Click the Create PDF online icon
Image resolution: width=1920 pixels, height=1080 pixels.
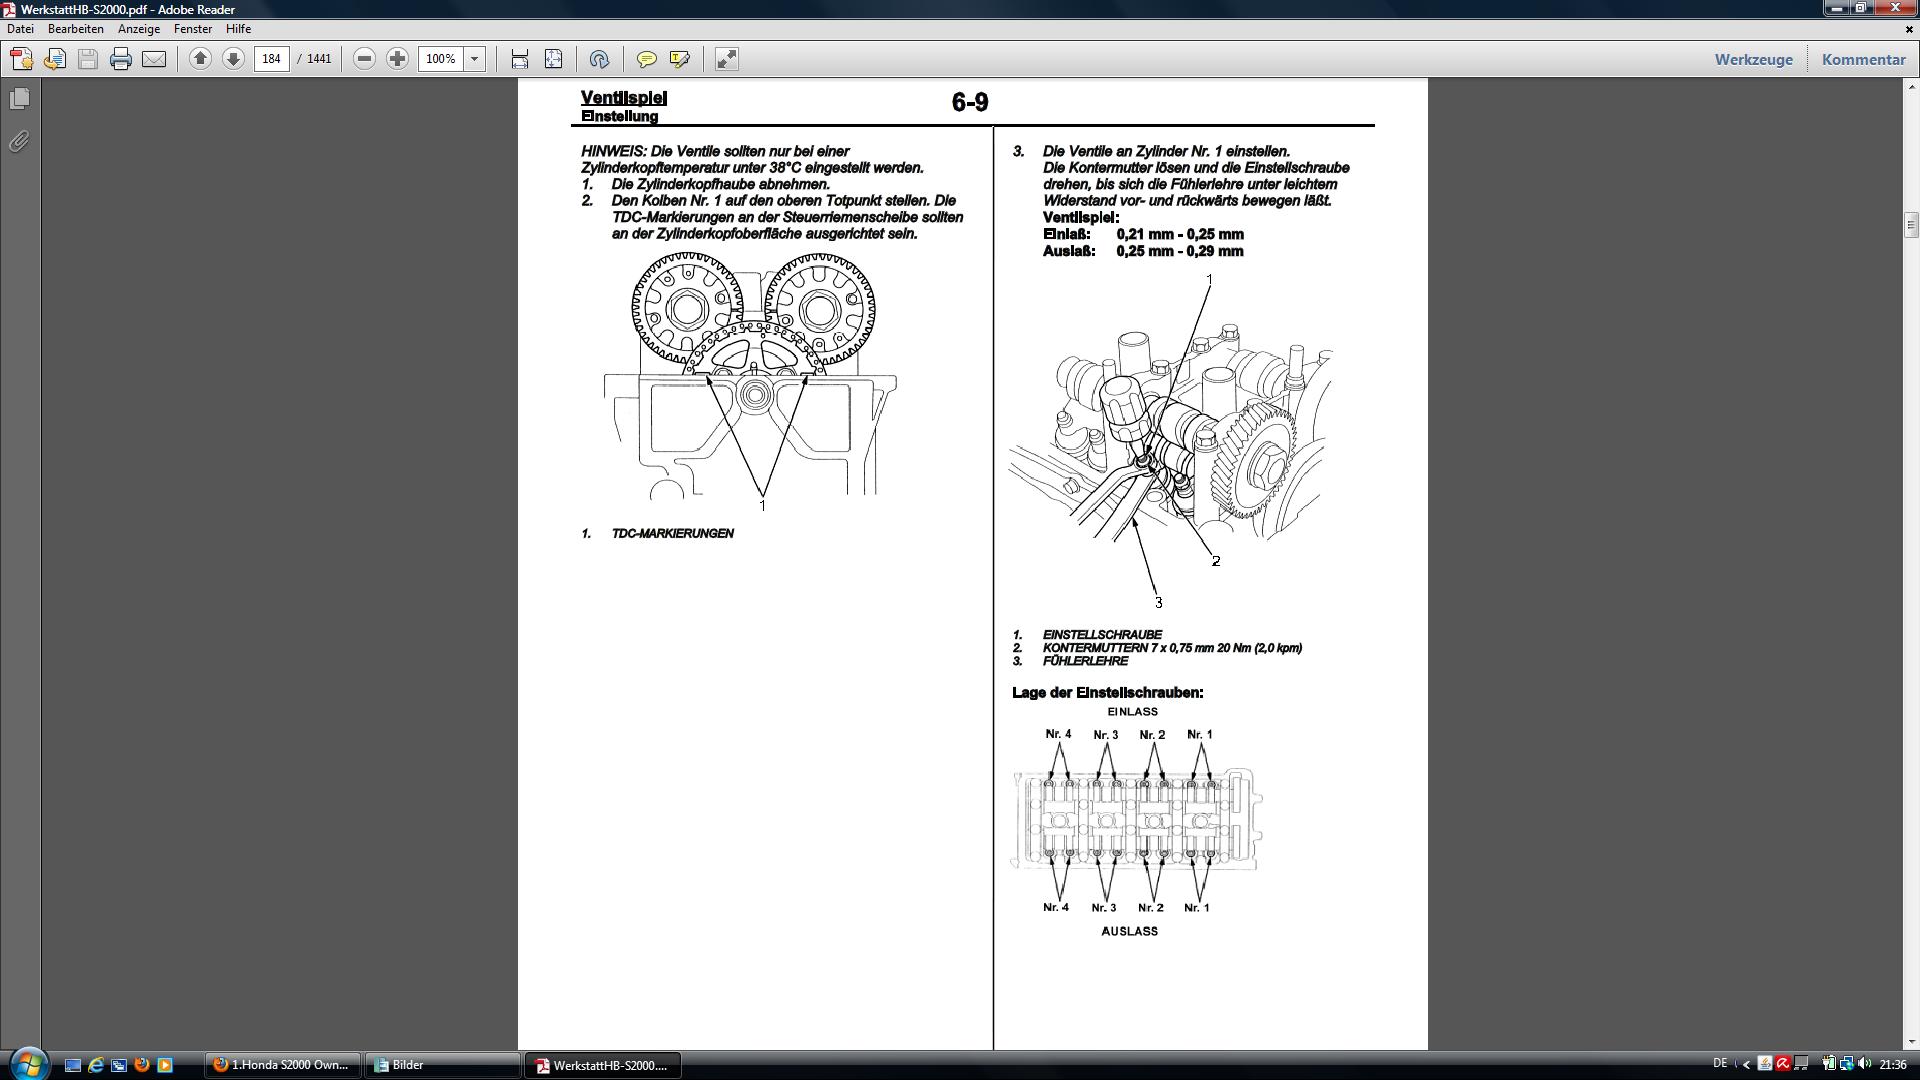click(22, 59)
